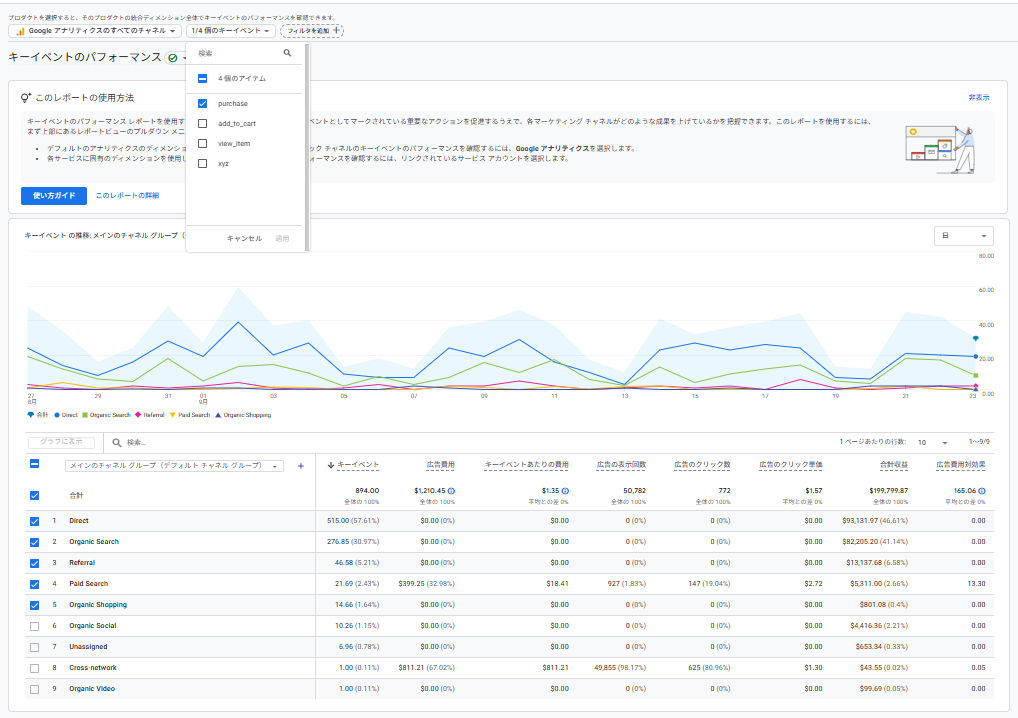Screen dimensions: 1018x718
Task: Click the table search magnifier icon
Action: 117,443
